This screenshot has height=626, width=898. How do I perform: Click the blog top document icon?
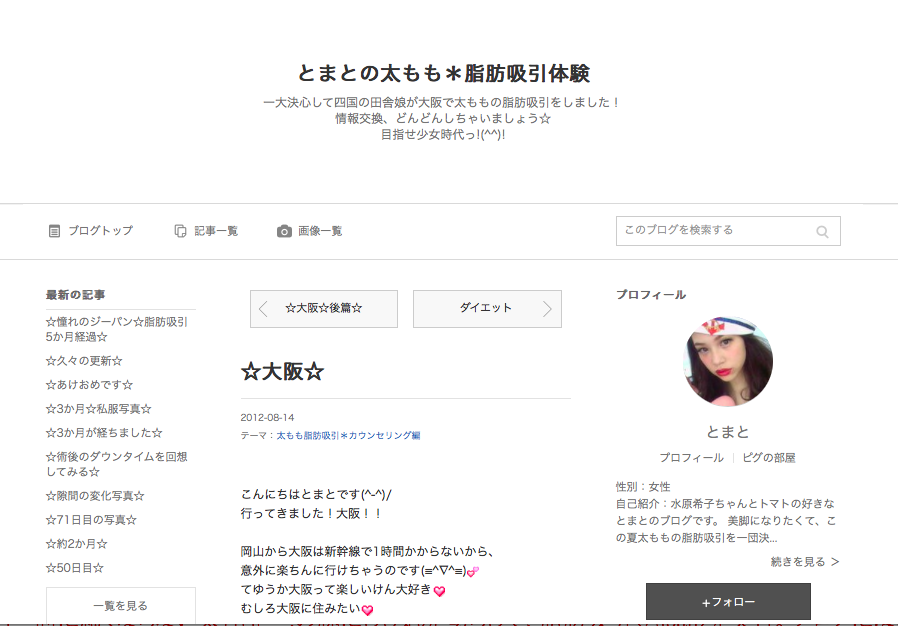tap(54, 231)
